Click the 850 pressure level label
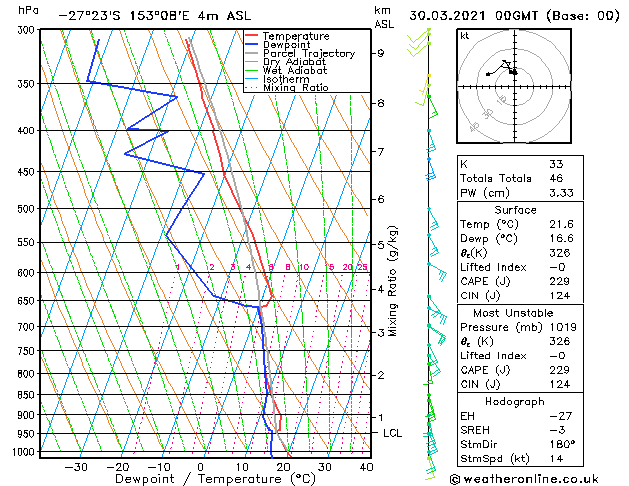Viewport: 629px width, 486px height. 28,395
